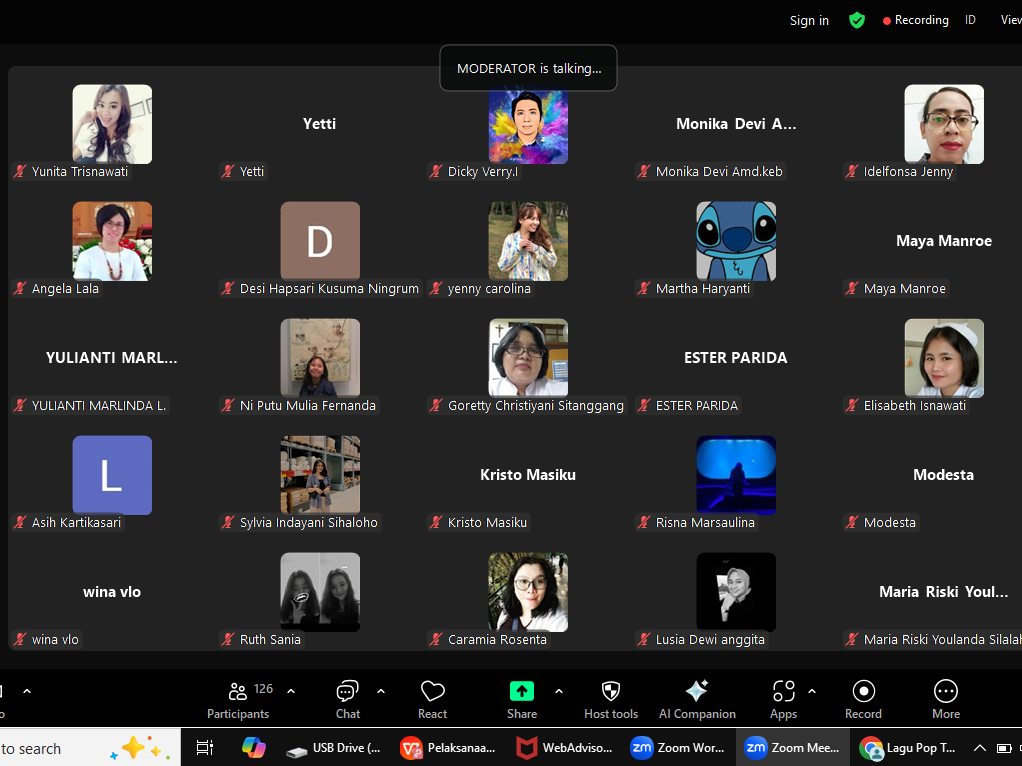Expand the Apps options arrow
Viewport: 1022px width, 766px height.
[812, 691]
